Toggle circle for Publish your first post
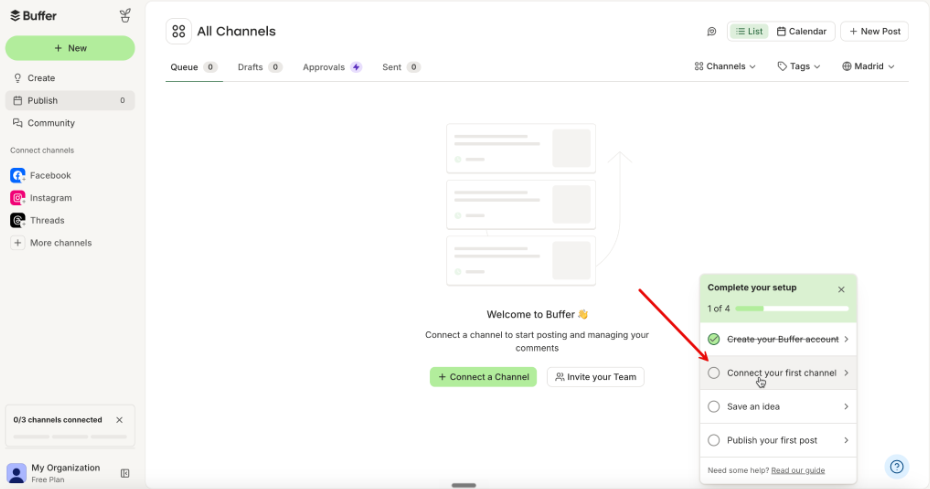This screenshot has width=930, height=489. [x=714, y=440]
